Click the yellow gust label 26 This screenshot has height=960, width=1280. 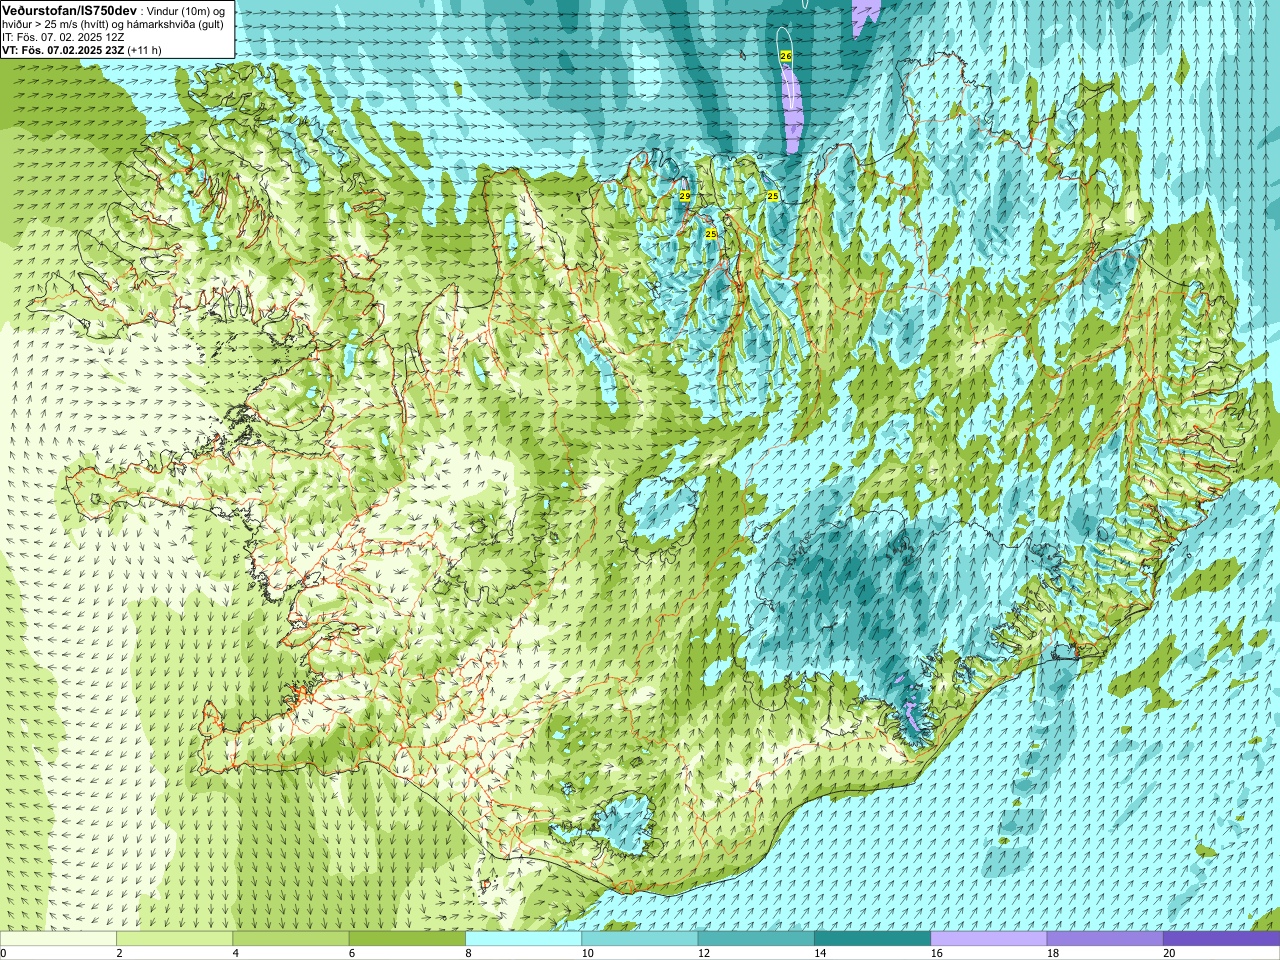pos(785,57)
